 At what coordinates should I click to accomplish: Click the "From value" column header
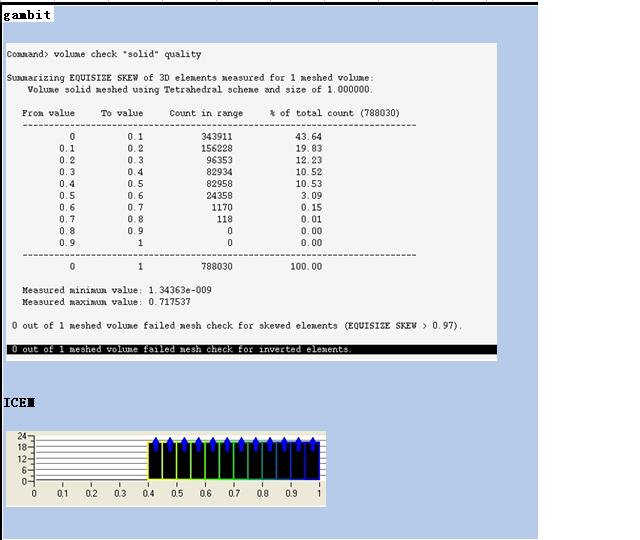click(48, 113)
